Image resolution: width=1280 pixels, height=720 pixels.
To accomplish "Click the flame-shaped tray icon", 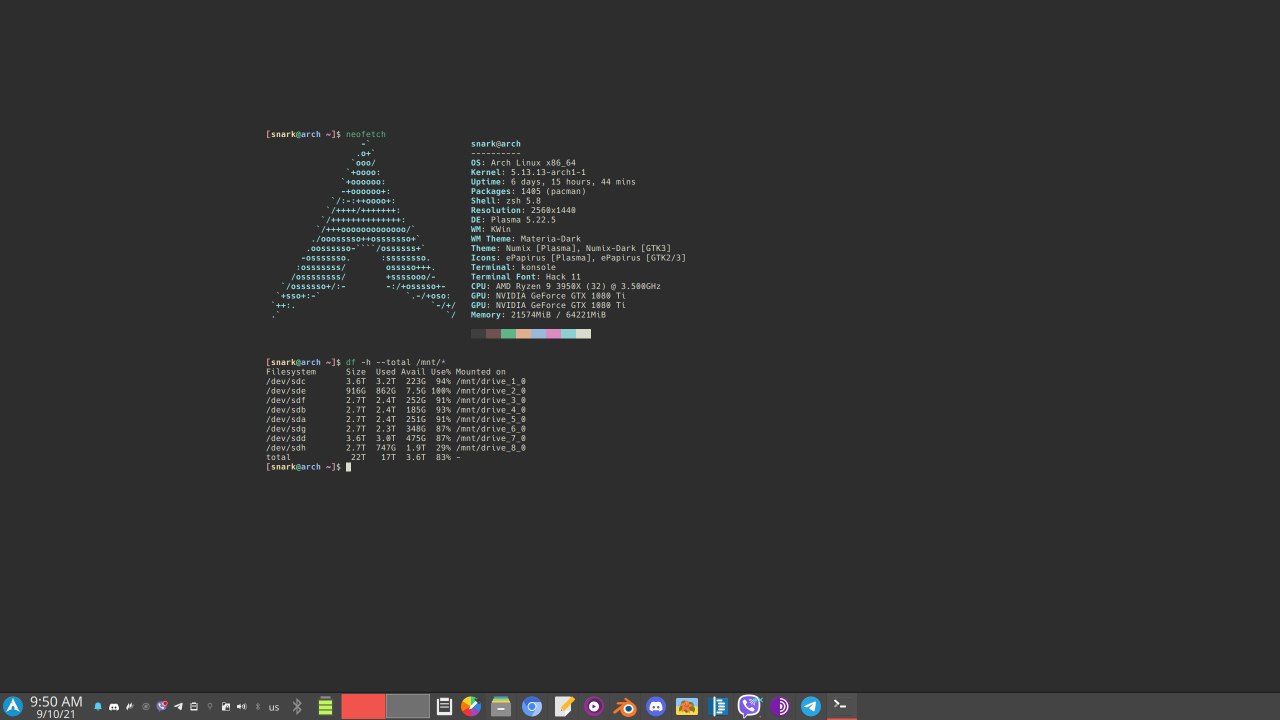I will [130, 707].
